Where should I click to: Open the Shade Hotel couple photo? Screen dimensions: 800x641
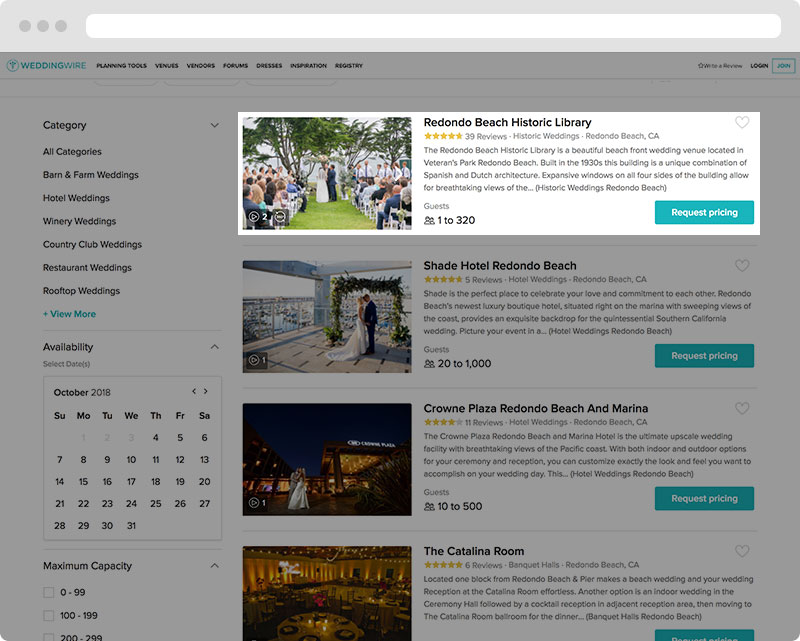tap(327, 317)
